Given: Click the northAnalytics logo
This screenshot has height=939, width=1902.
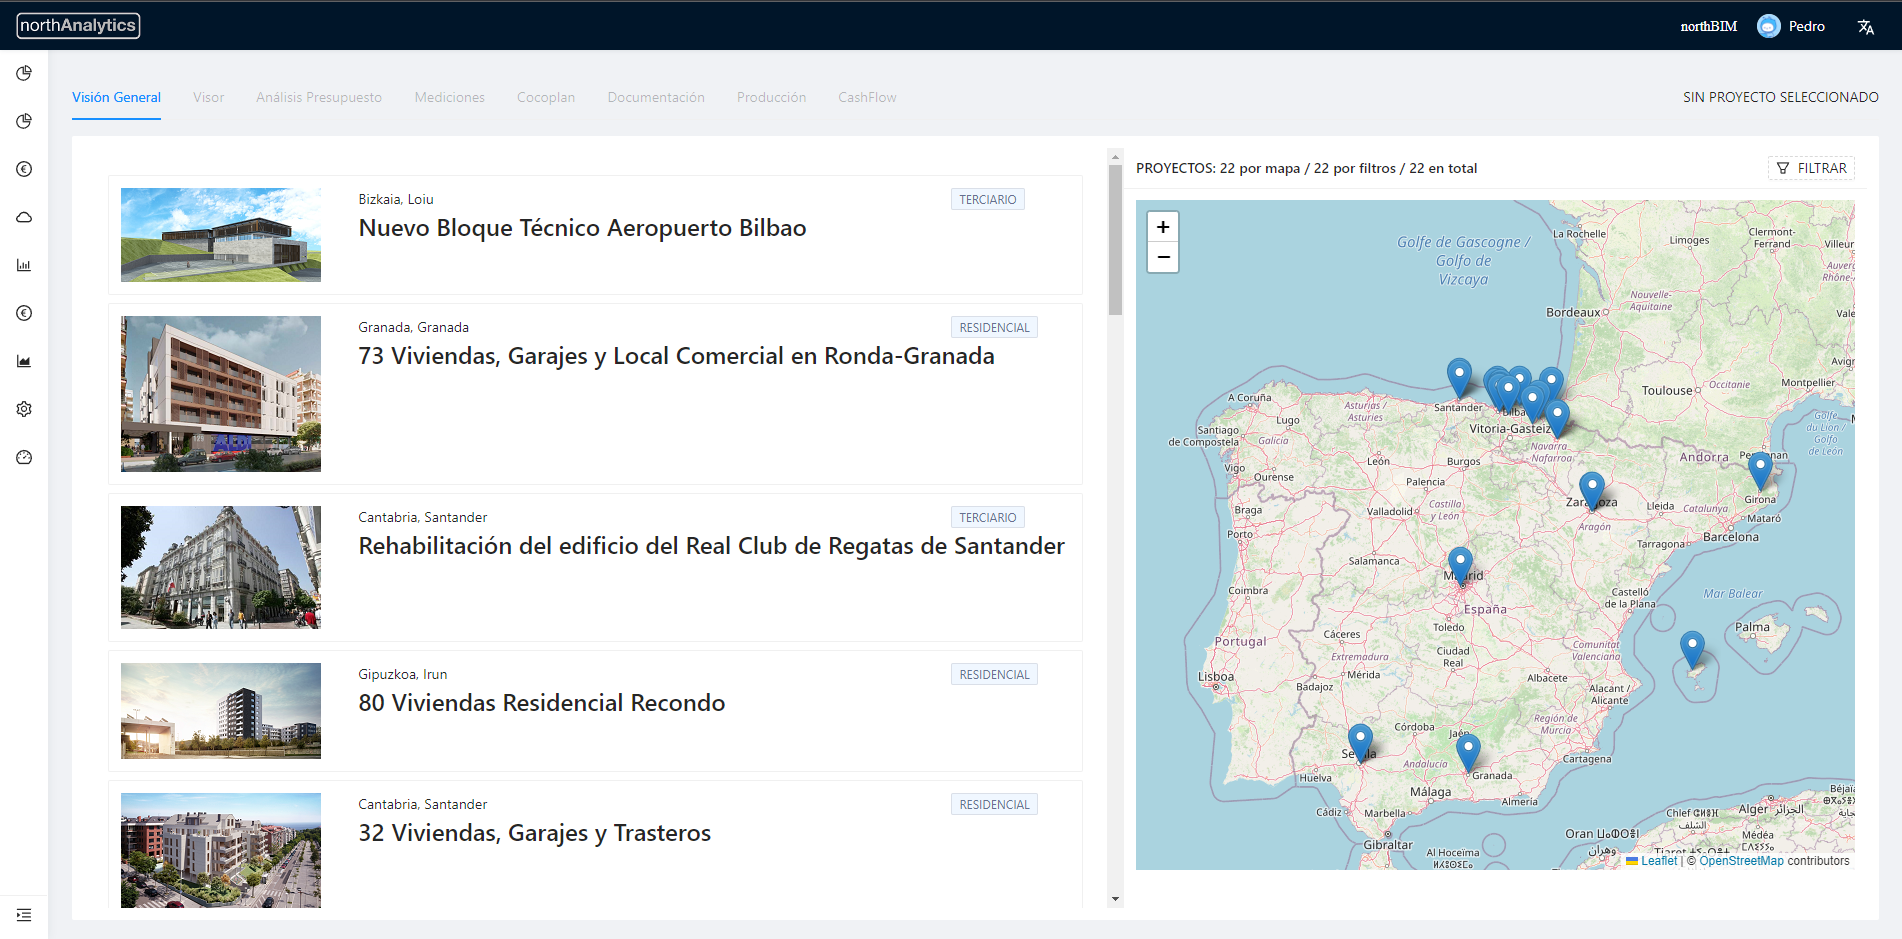Looking at the screenshot, I should tap(78, 25).
